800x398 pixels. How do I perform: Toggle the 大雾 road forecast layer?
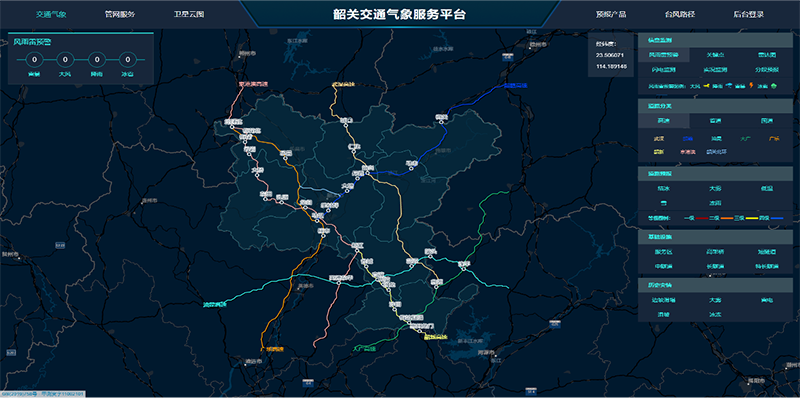pos(715,188)
